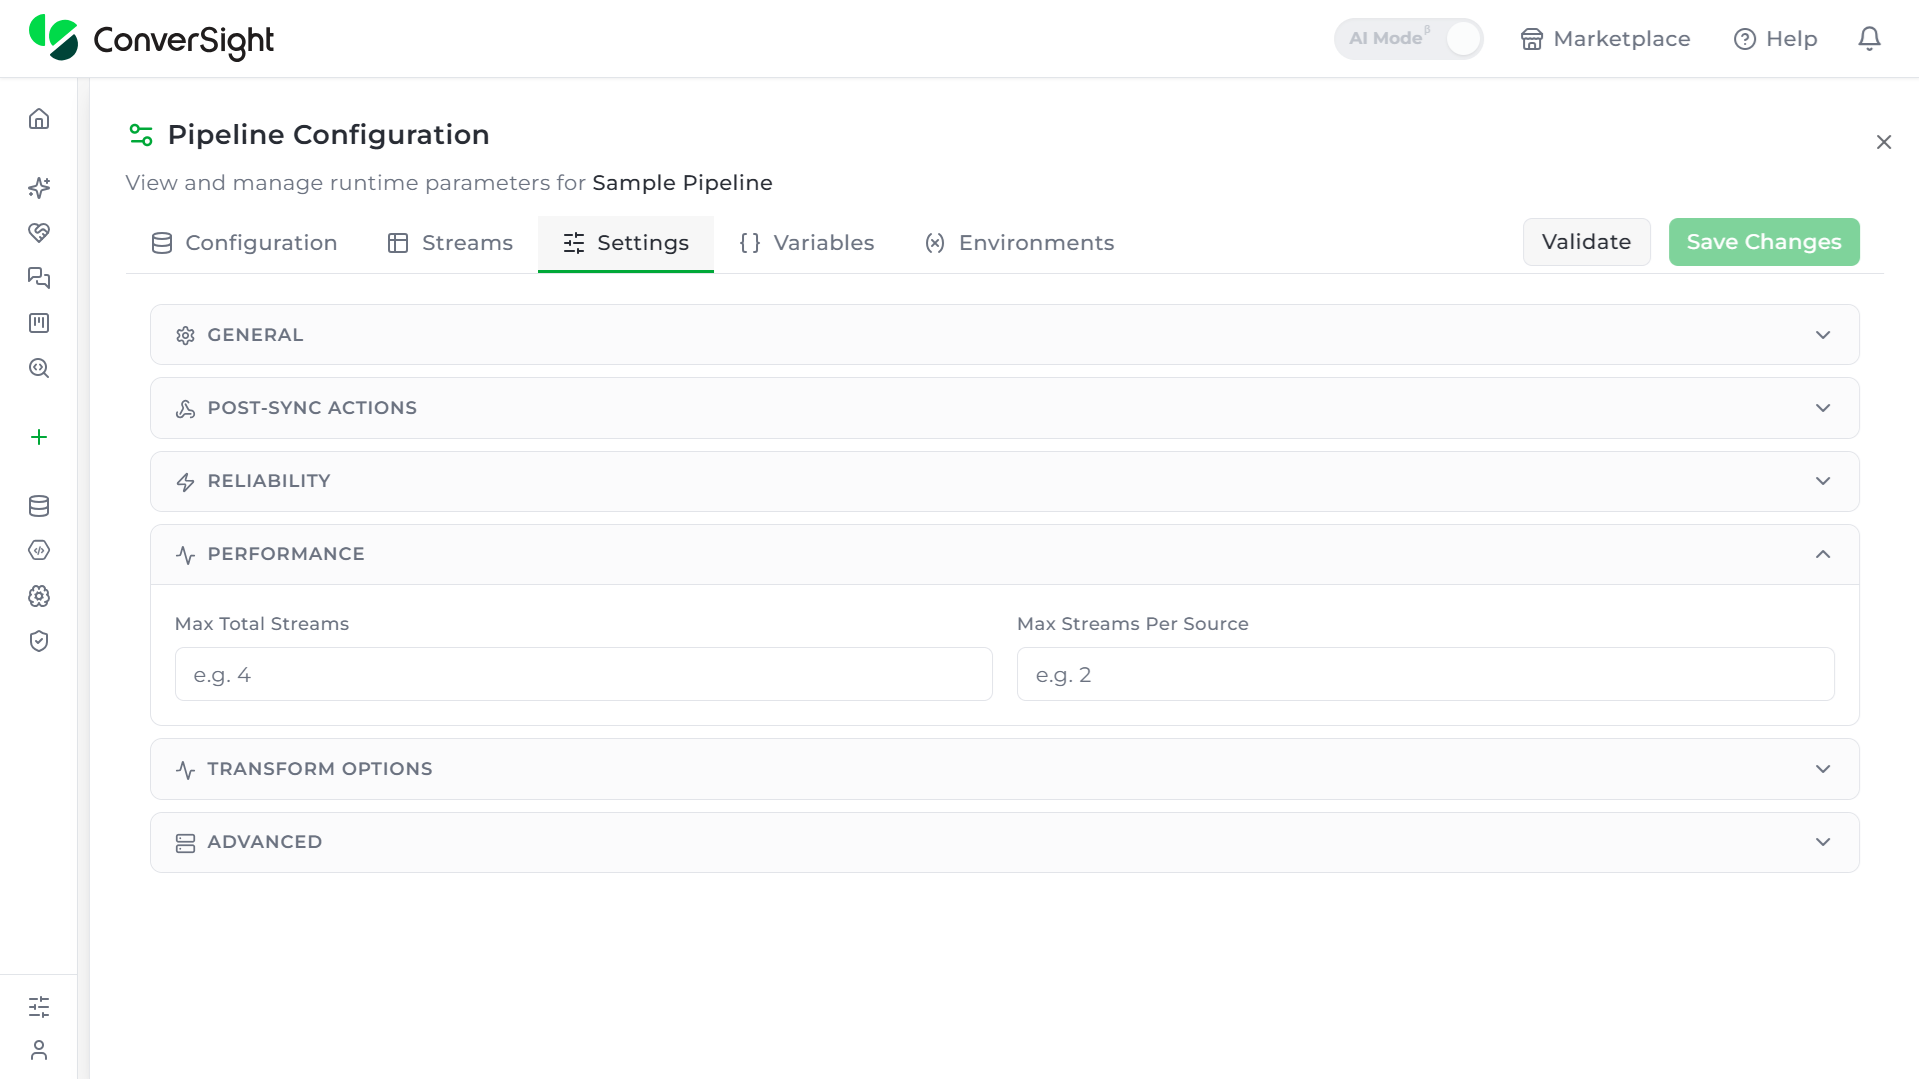
Task: Open the Marketplace link
Action: 1605,39
